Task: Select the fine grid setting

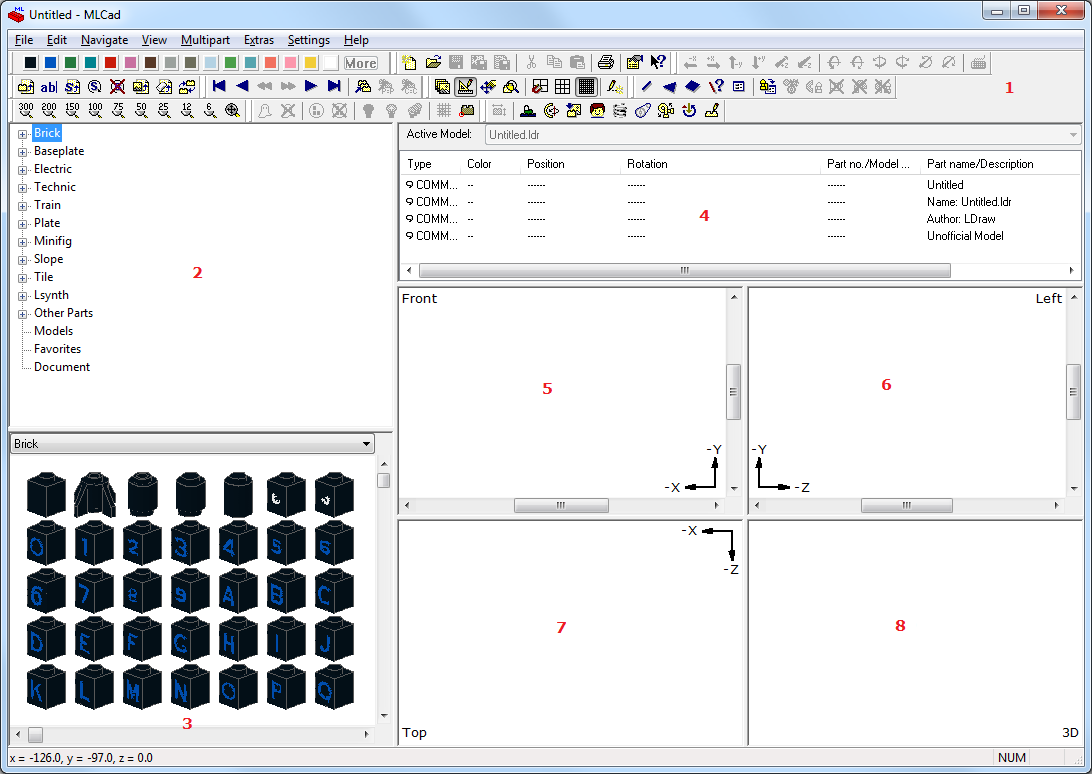Action: pos(586,86)
